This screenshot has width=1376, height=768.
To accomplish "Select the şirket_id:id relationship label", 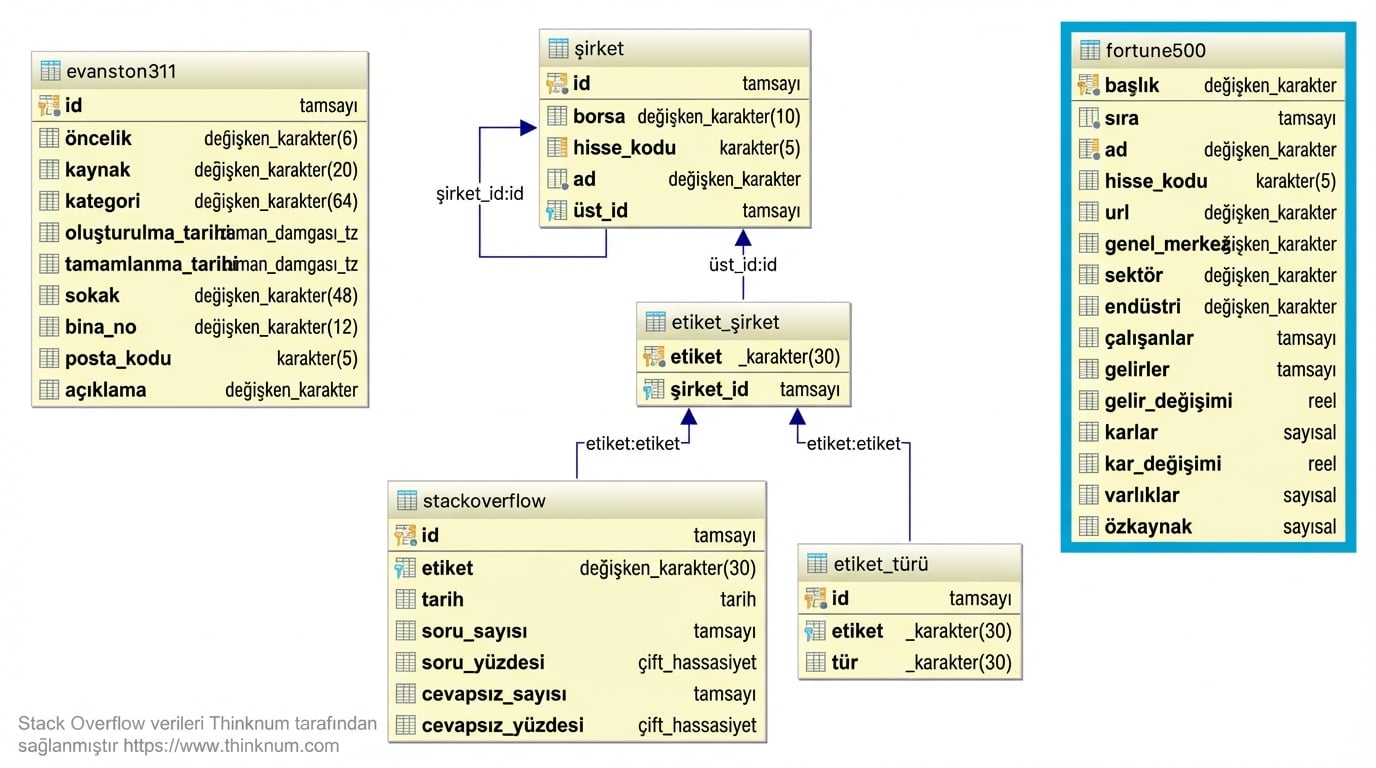I will tap(480, 193).
